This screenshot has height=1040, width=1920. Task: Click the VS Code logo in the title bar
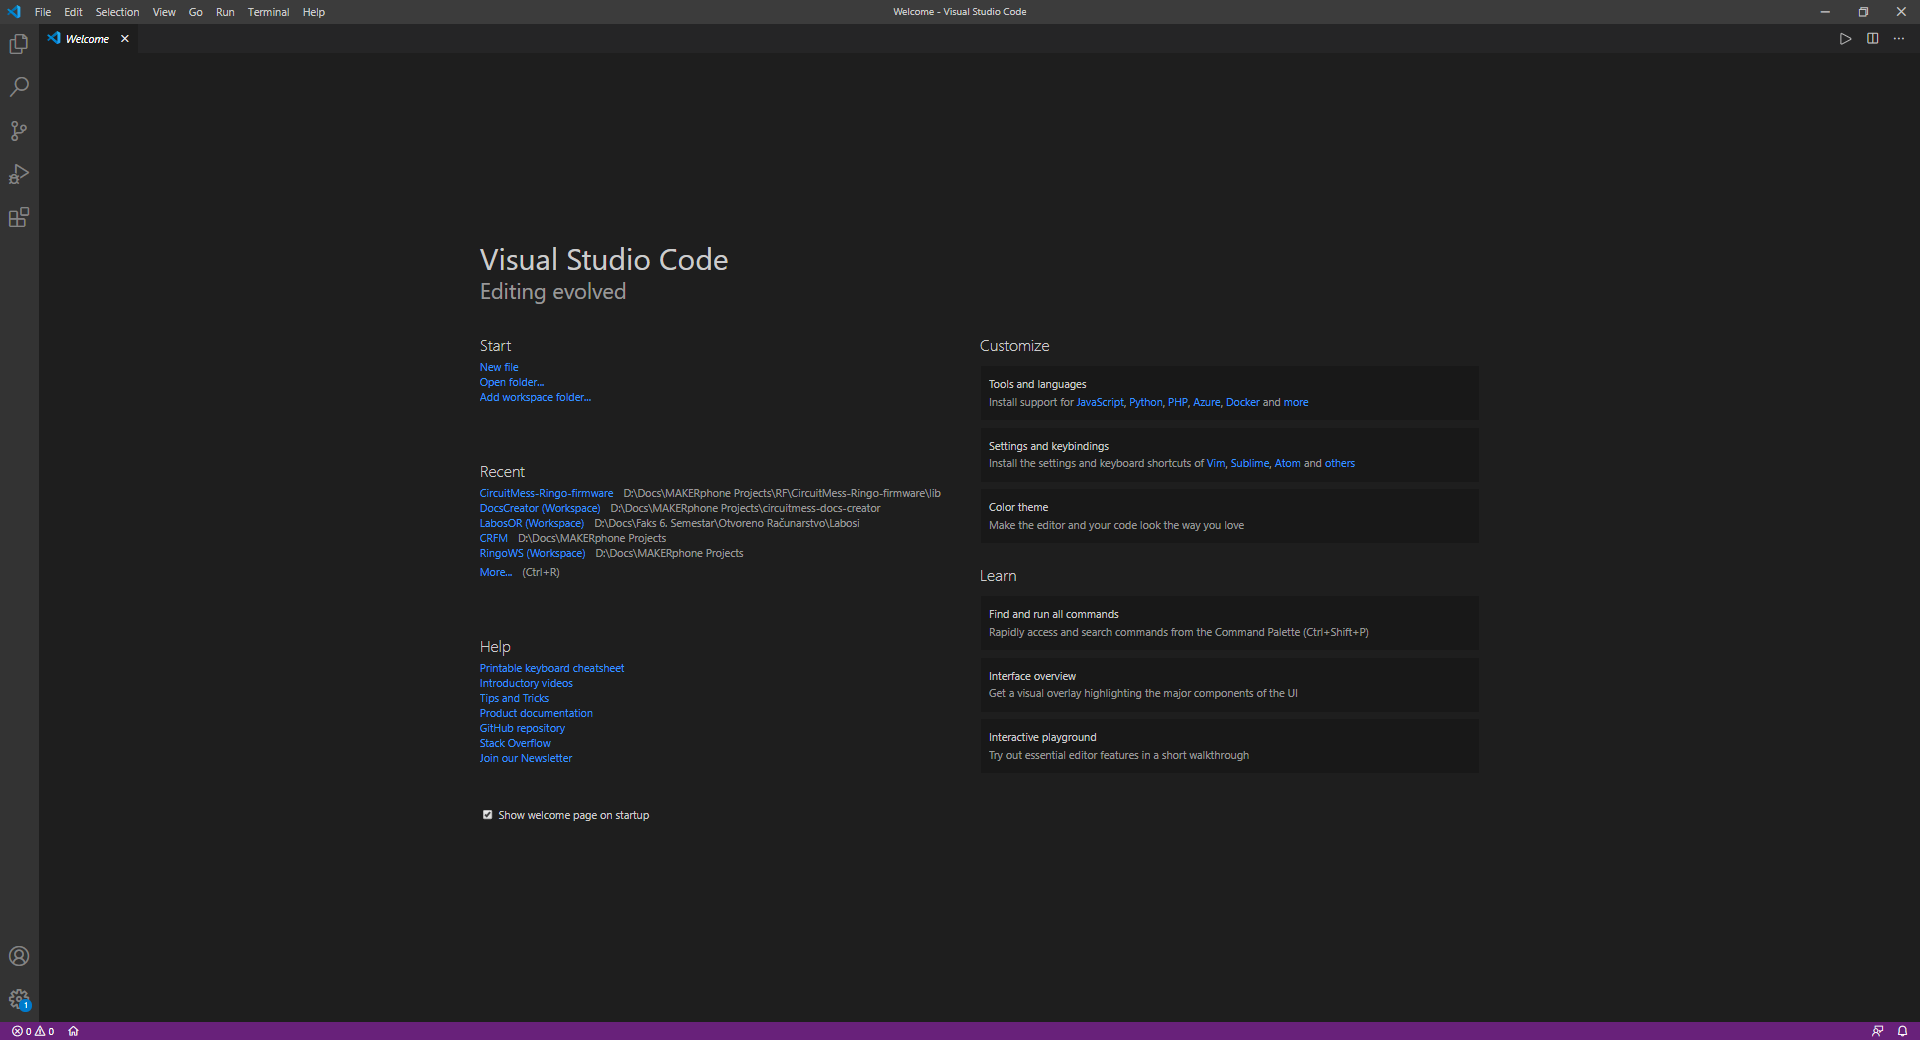(x=14, y=12)
